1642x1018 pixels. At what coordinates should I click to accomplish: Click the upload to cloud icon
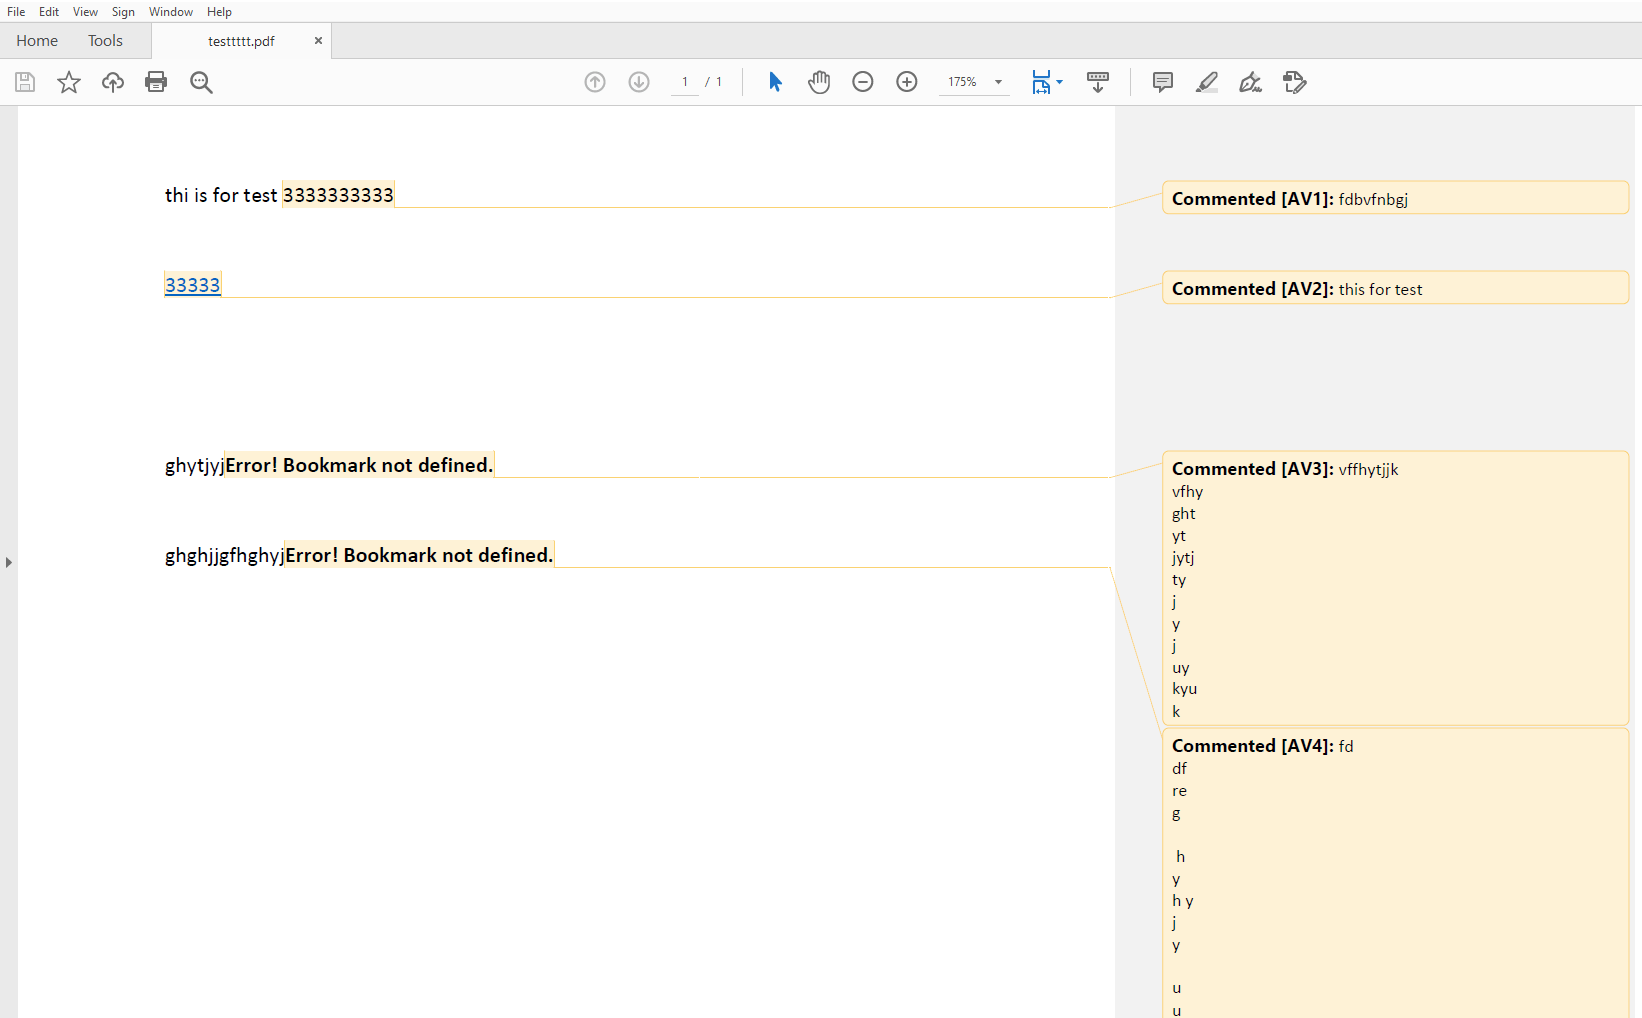[113, 82]
